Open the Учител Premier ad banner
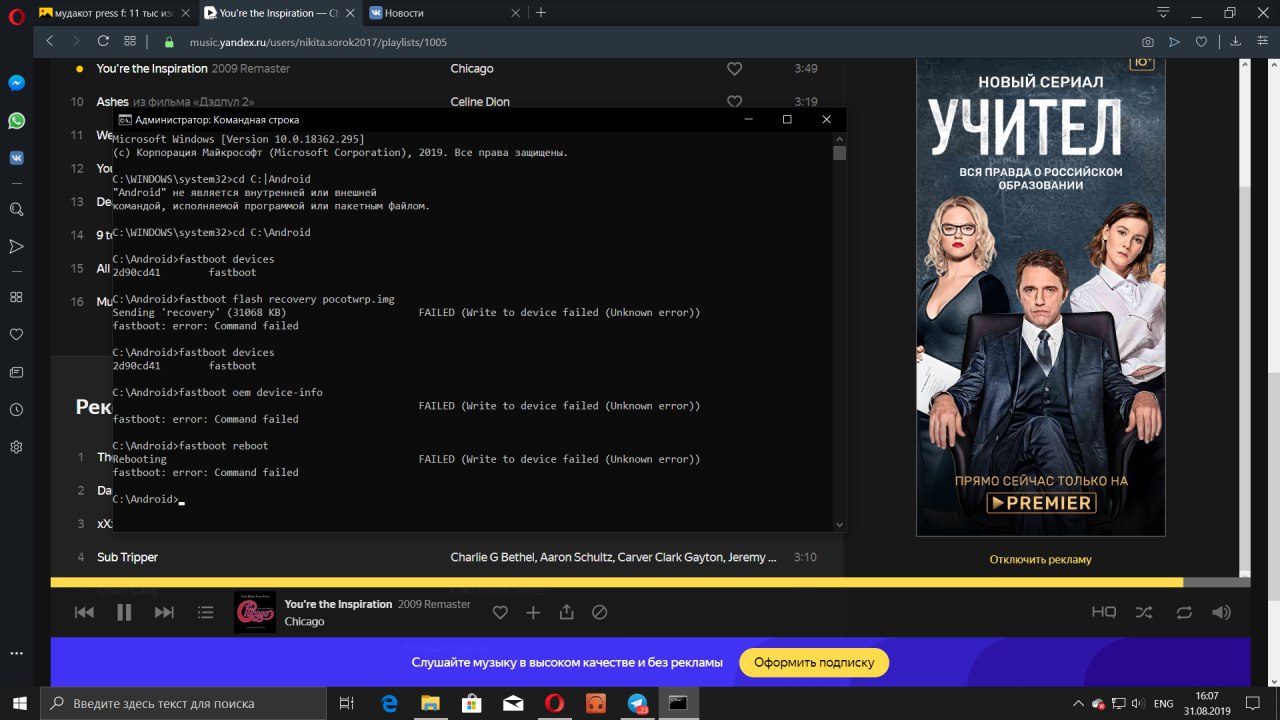This screenshot has width=1280, height=720. [1040, 297]
